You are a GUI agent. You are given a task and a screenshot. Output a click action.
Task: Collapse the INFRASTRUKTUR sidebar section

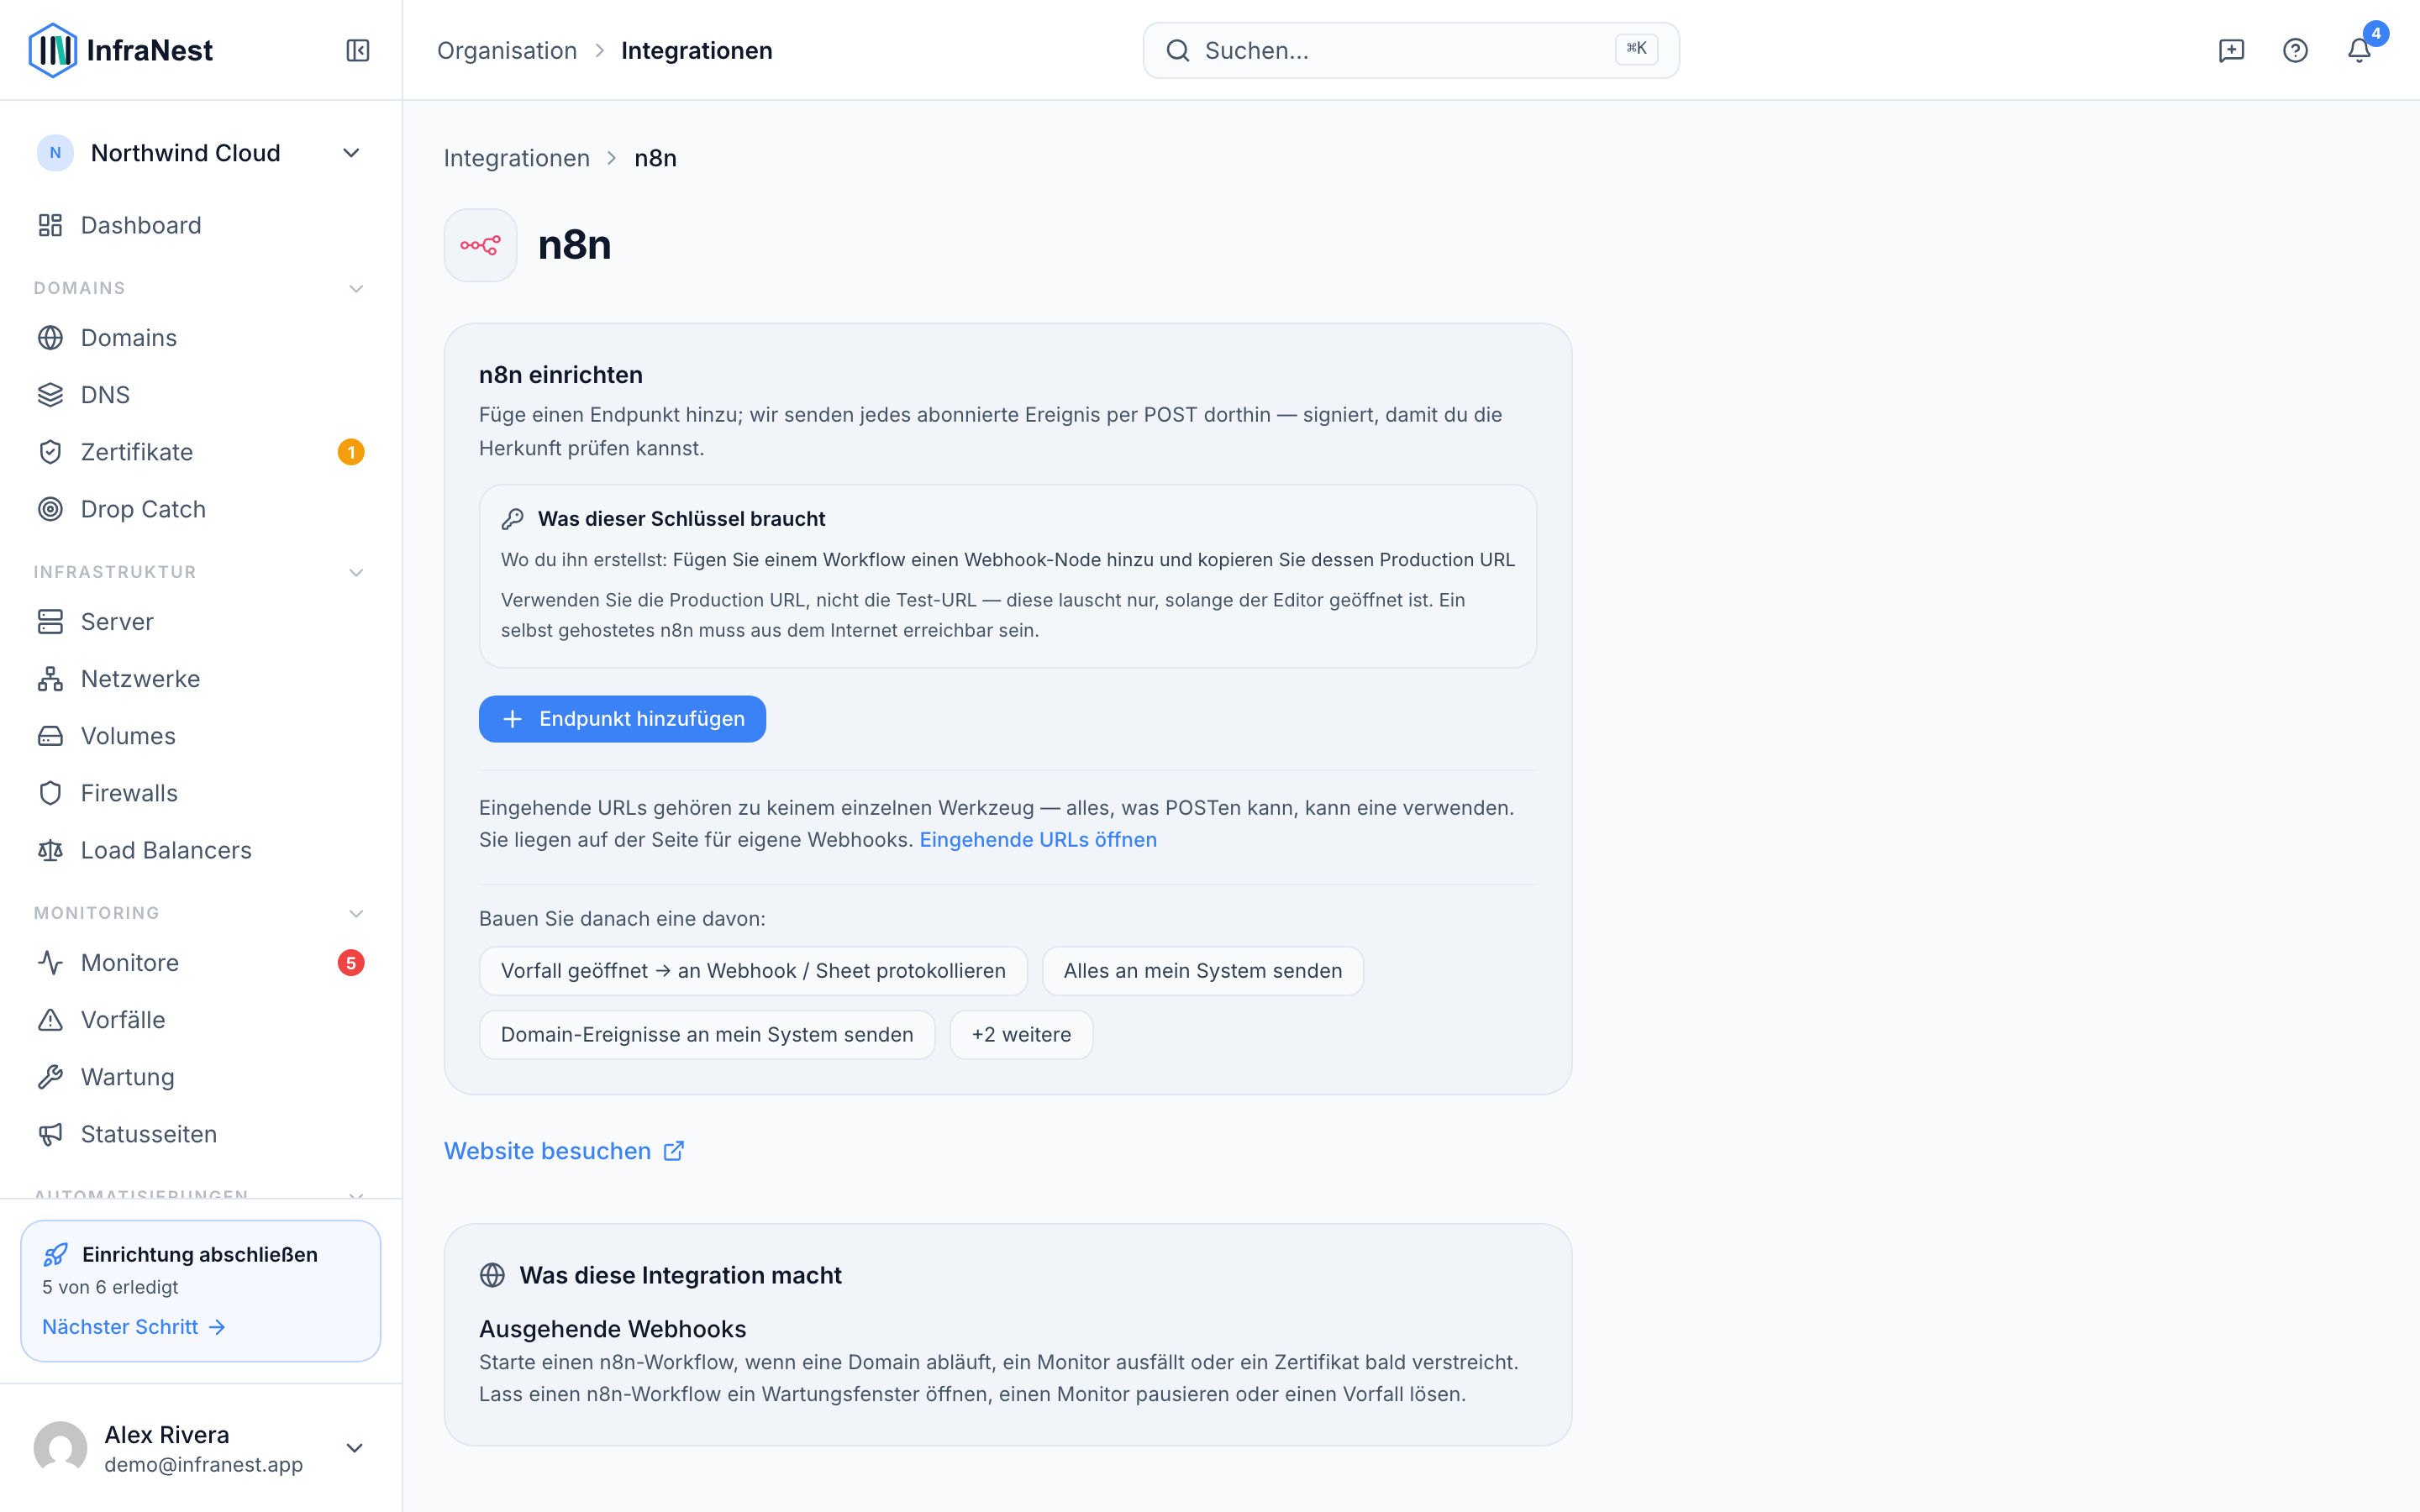click(x=356, y=572)
